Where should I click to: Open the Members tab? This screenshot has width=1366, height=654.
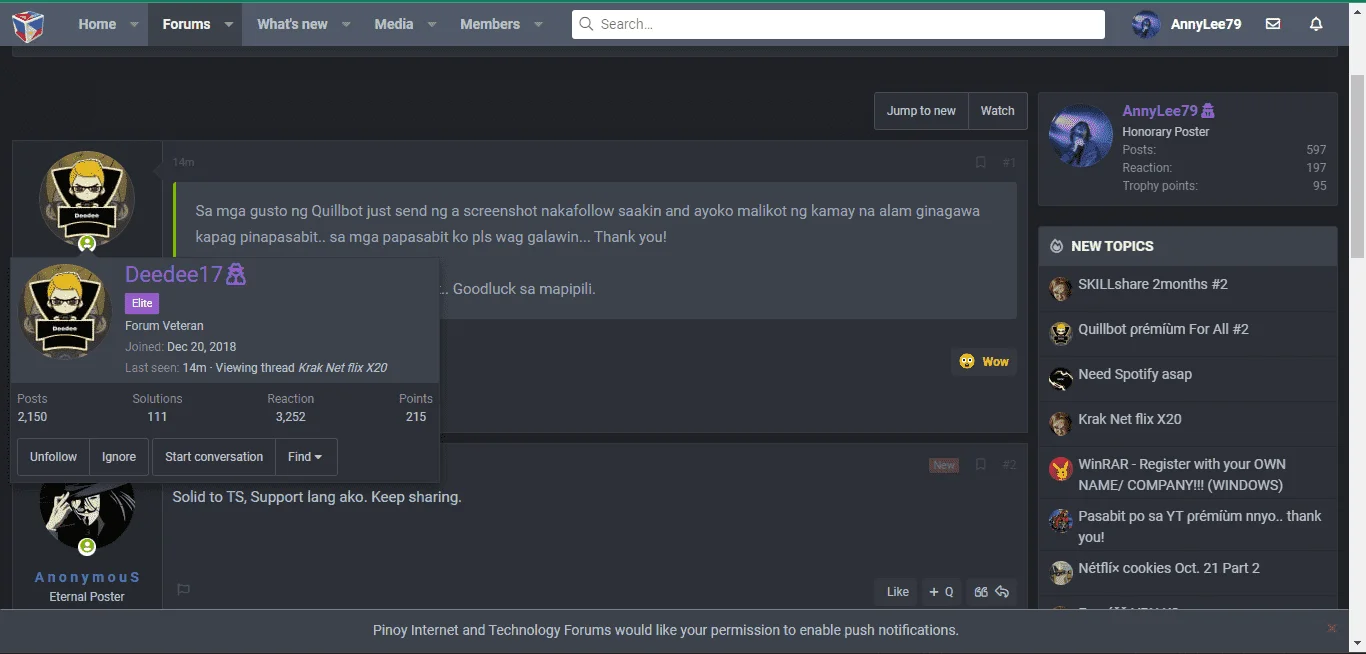pyautogui.click(x=490, y=24)
